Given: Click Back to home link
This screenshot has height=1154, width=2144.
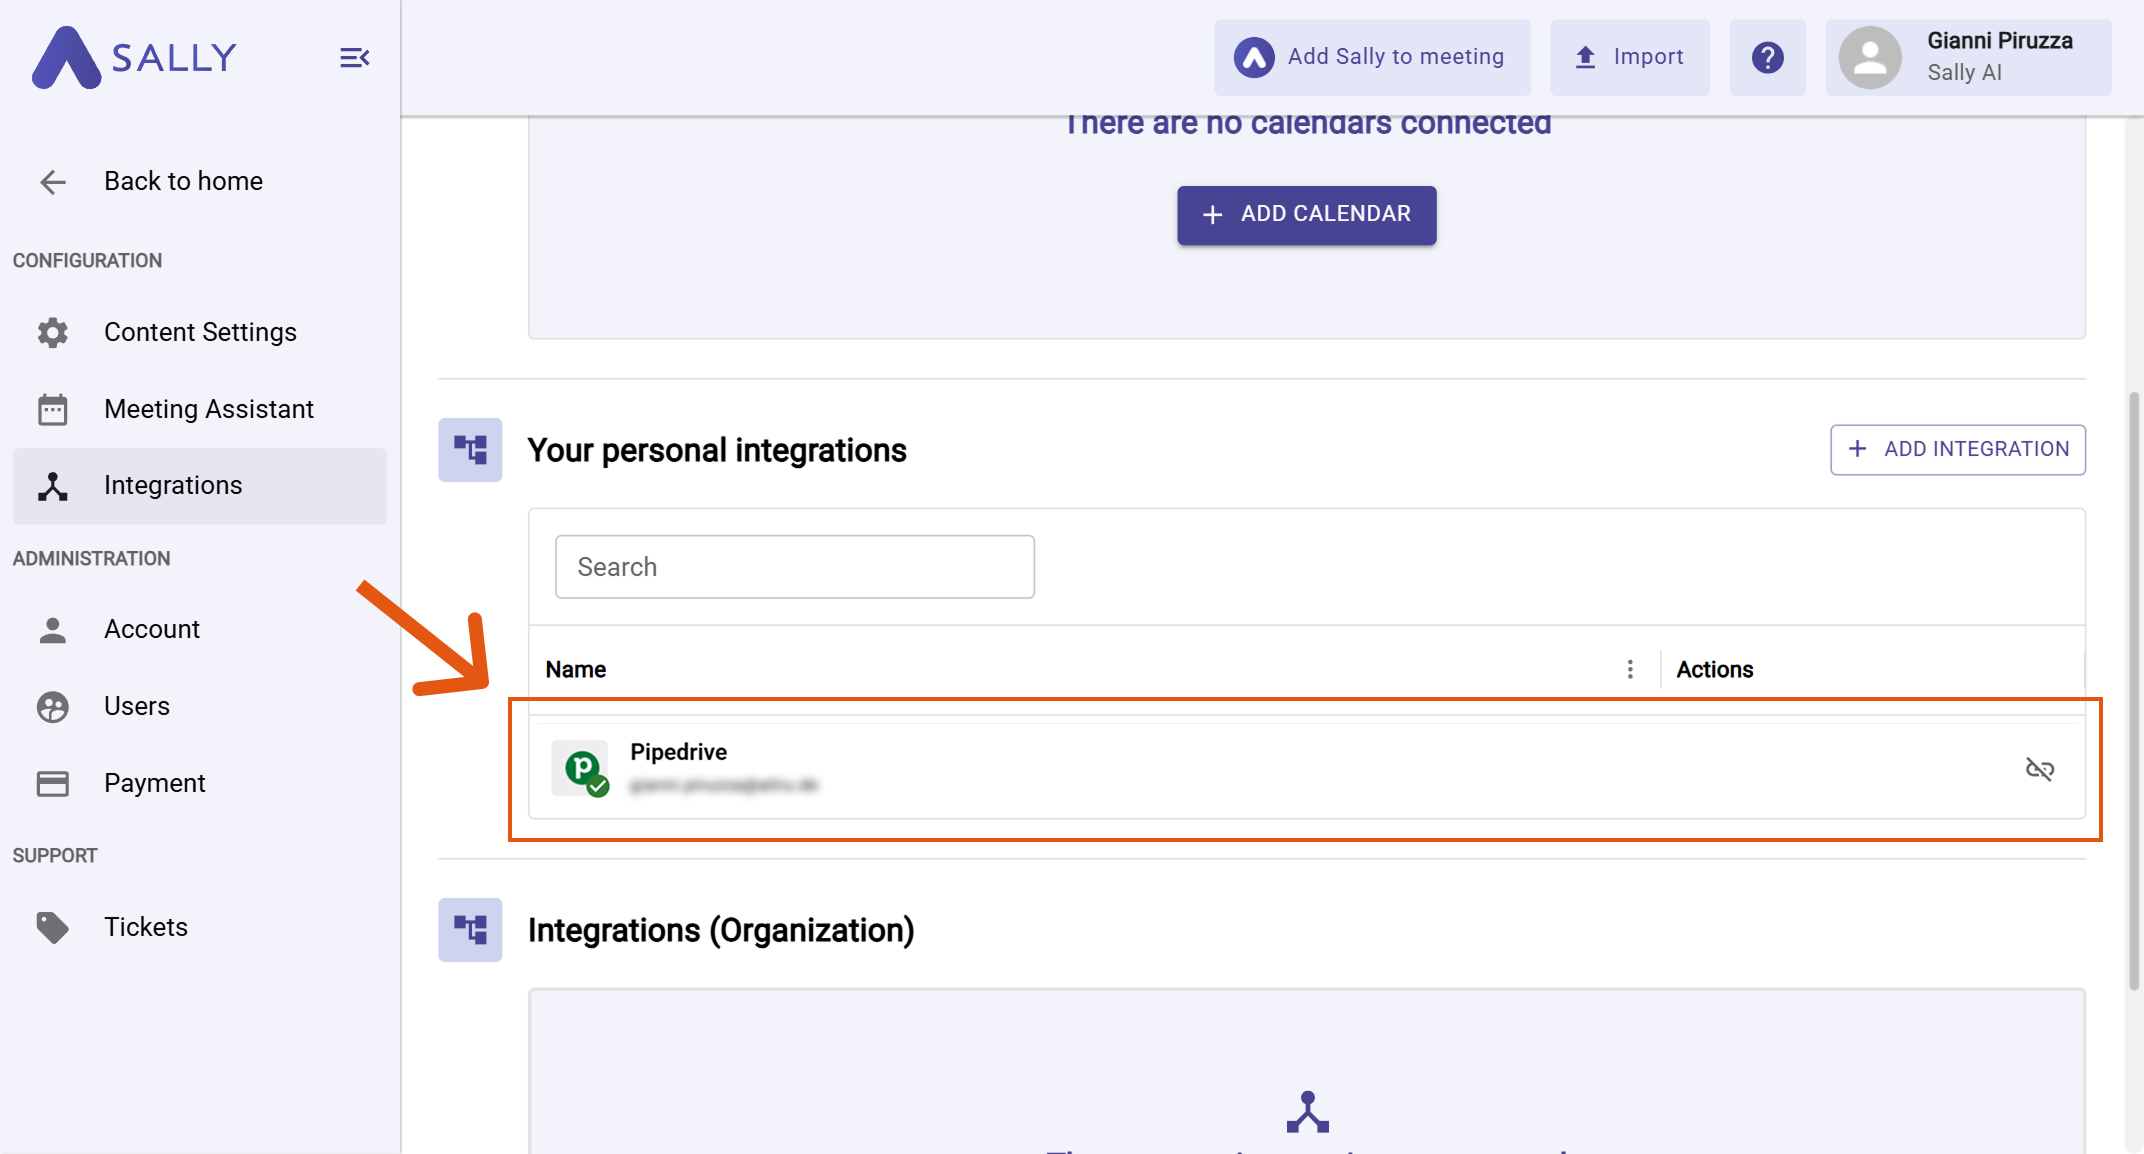Looking at the screenshot, I should pos(184,181).
